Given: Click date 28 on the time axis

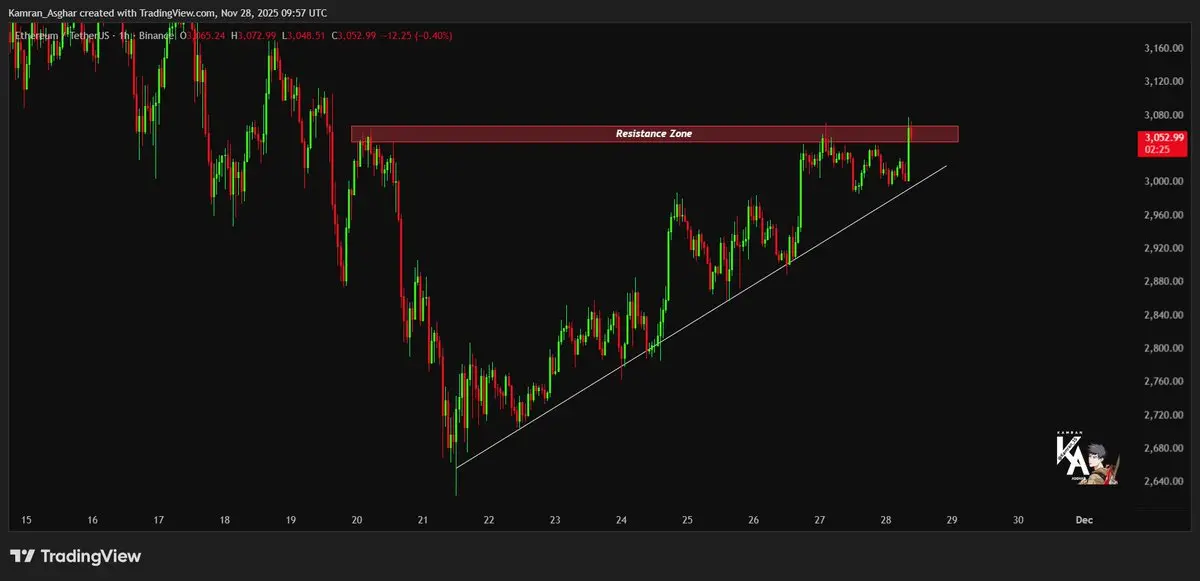Looking at the screenshot, I should point(885,520).
